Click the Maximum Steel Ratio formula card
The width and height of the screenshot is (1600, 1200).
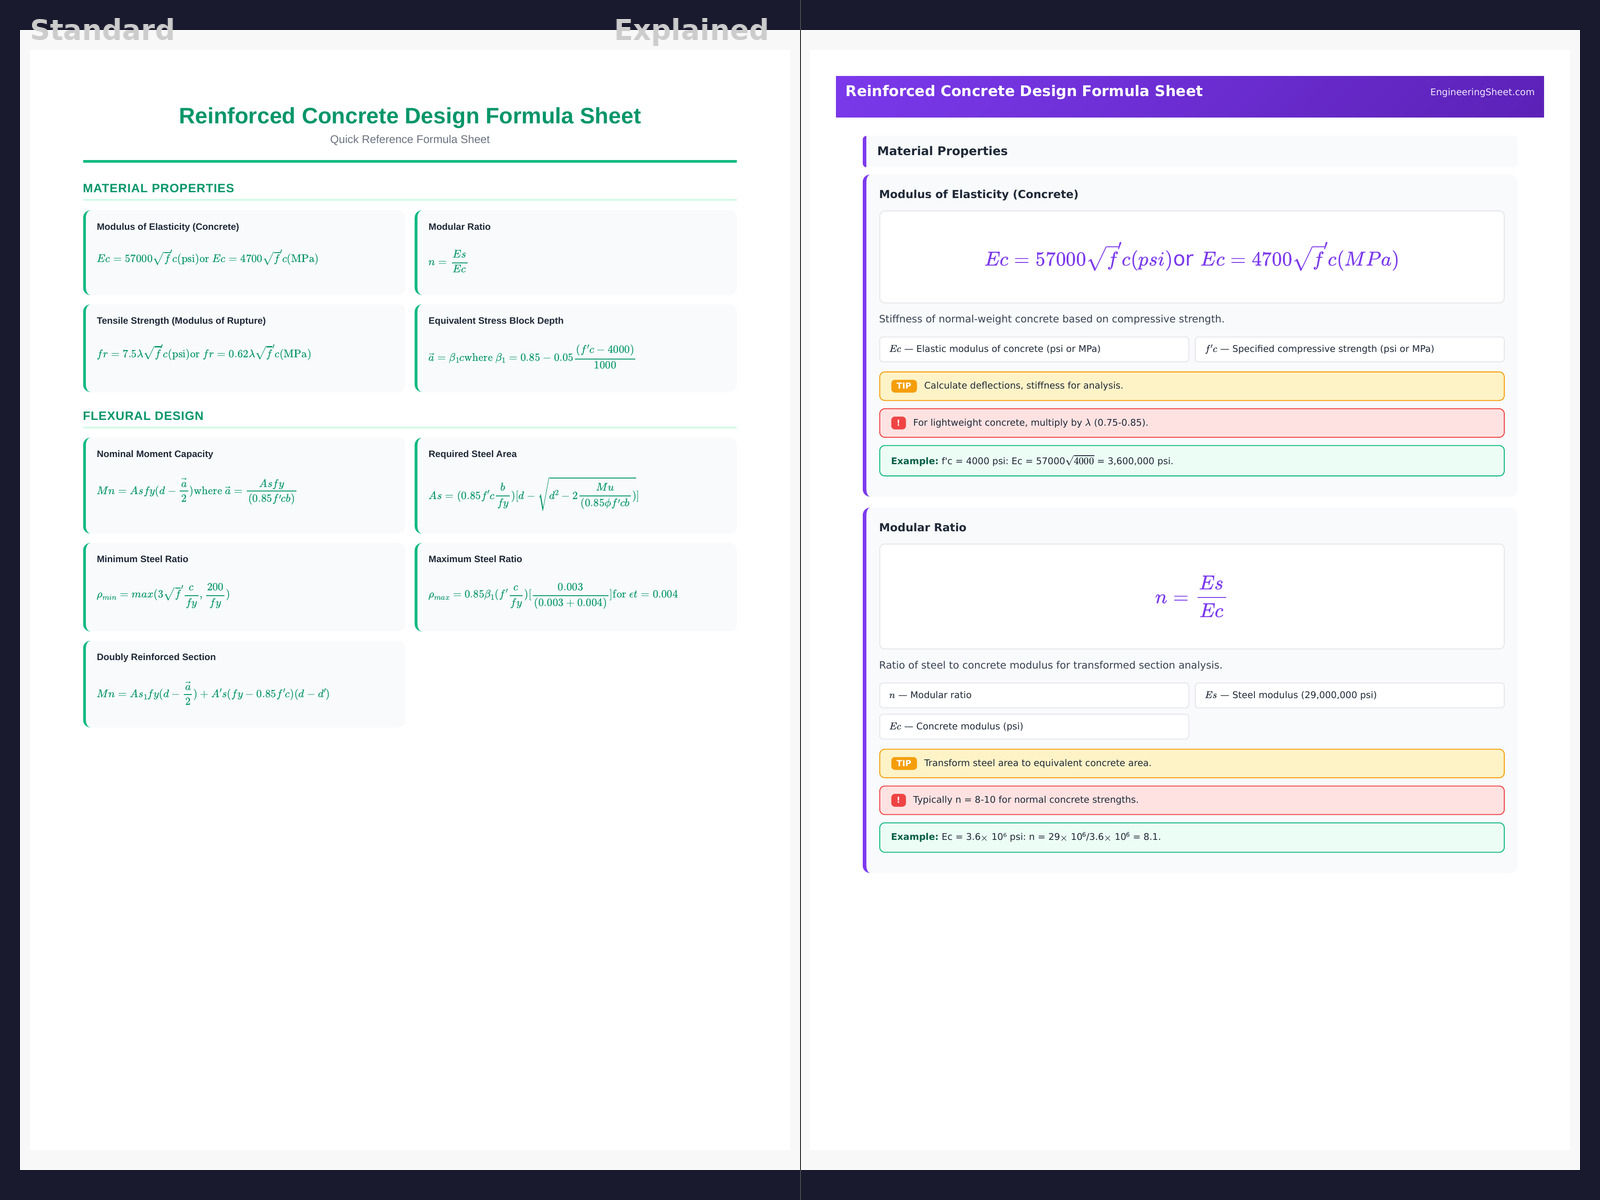[576, 587]
